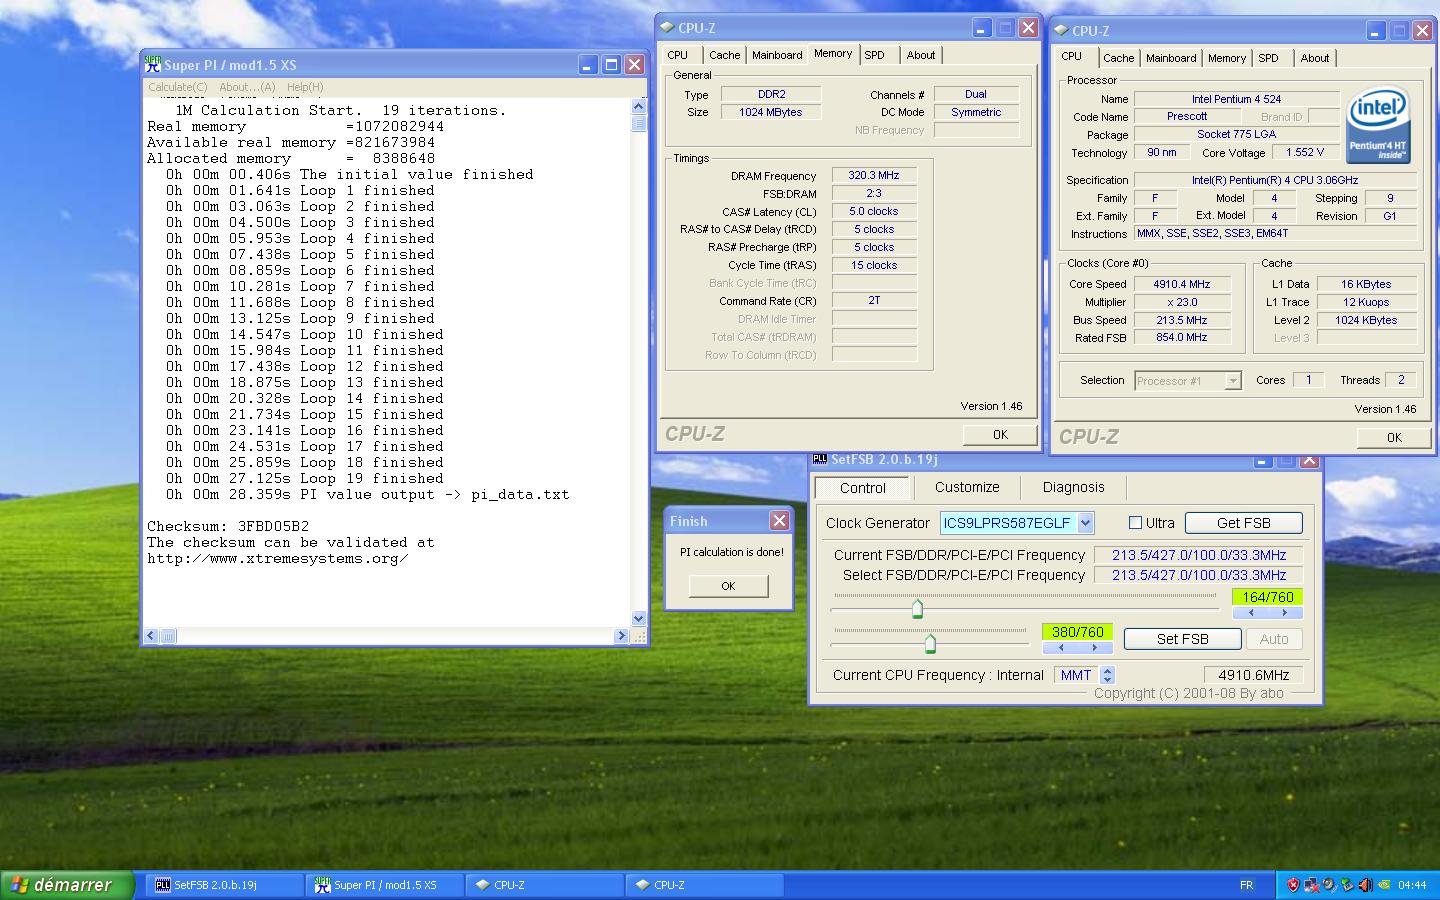Decrease 380/760 value with left arrow
This screenshot has height=900, width=1440.
click(x=1060, y=648)
